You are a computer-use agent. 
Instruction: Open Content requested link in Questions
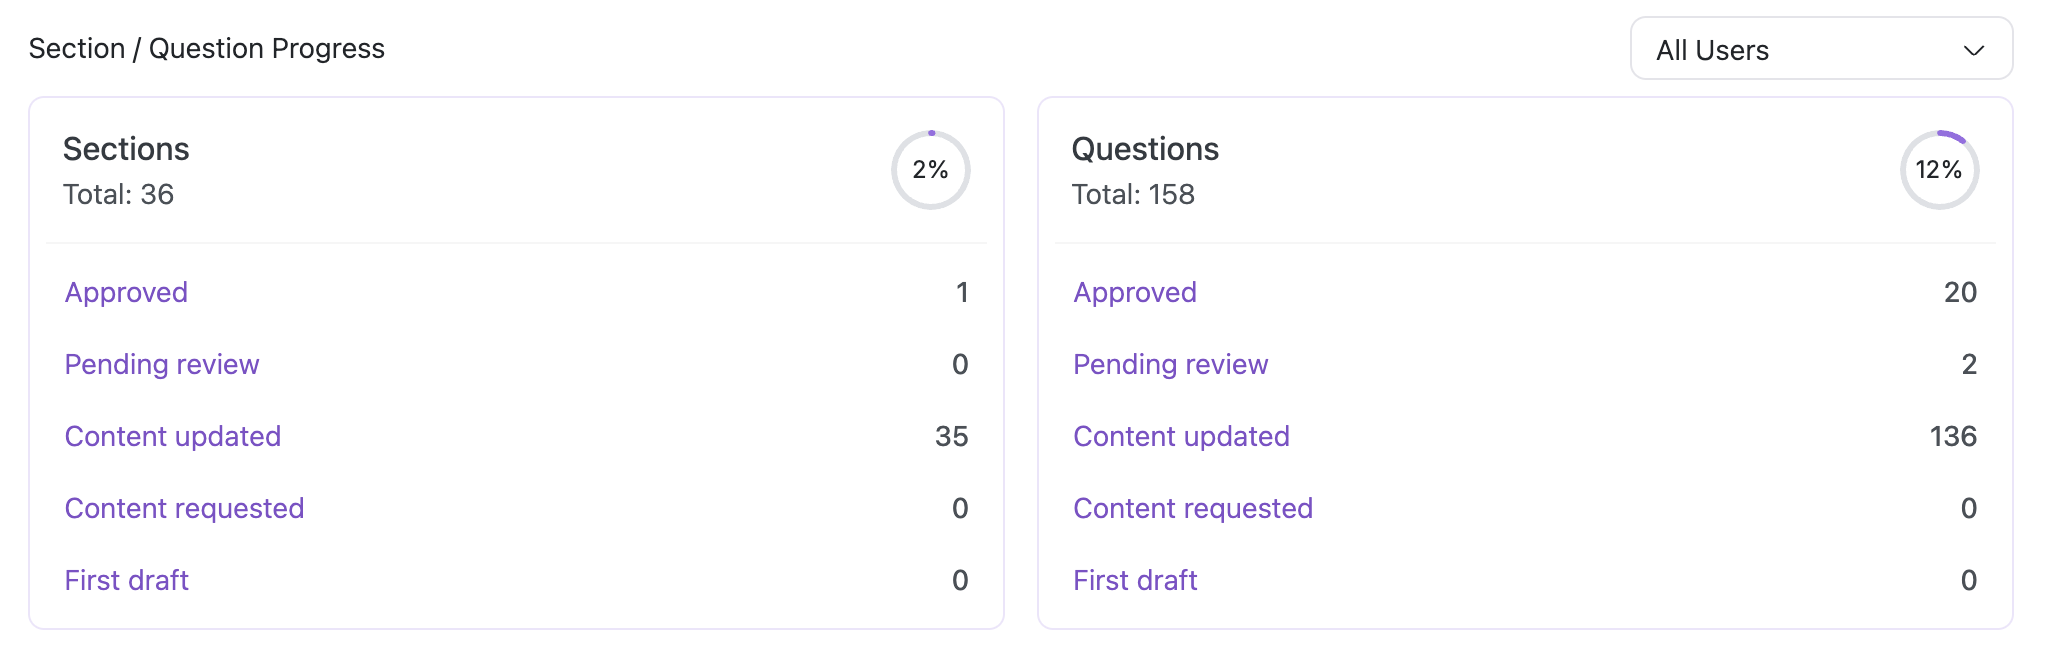[x=1193, y=508]
